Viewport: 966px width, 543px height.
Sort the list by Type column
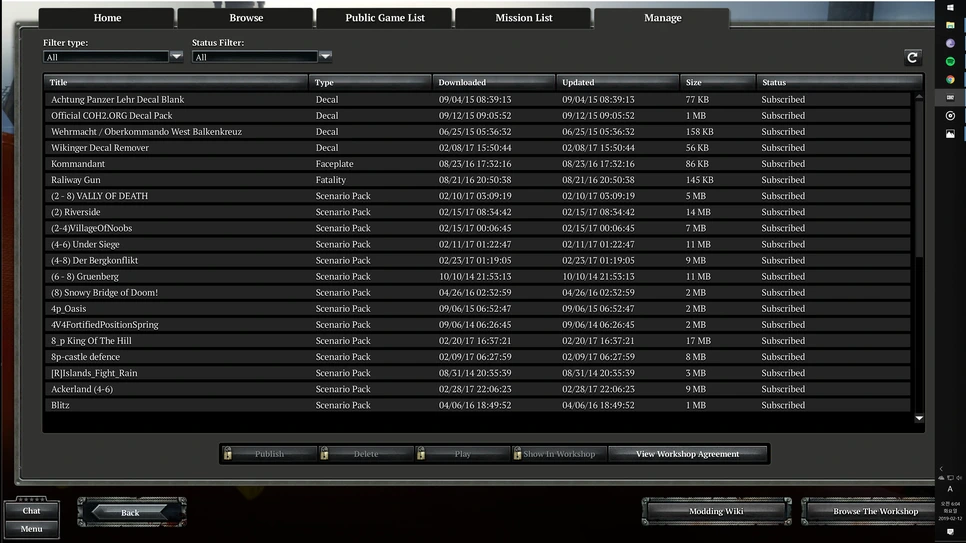[370, 82]
